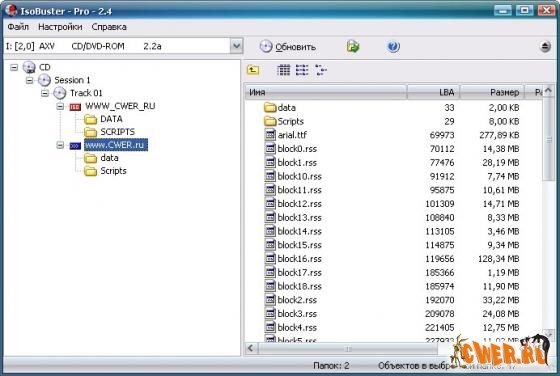Click the Обновить refresh button
The image size is (560, 376).
click(x=288, y=47)
